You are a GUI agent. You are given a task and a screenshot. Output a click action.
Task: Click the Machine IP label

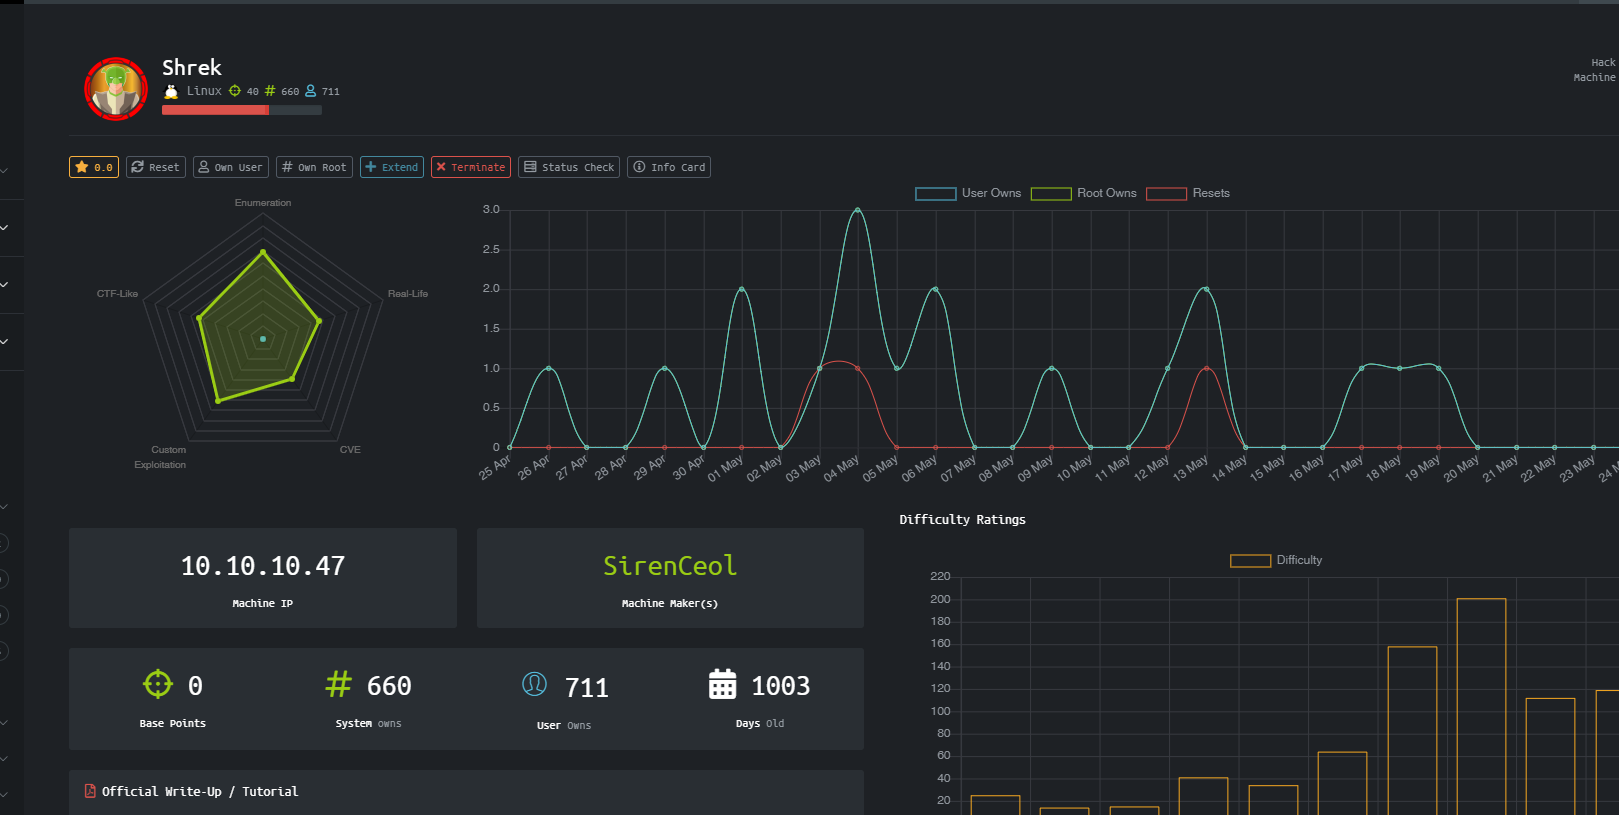click(x=263, y=604)
